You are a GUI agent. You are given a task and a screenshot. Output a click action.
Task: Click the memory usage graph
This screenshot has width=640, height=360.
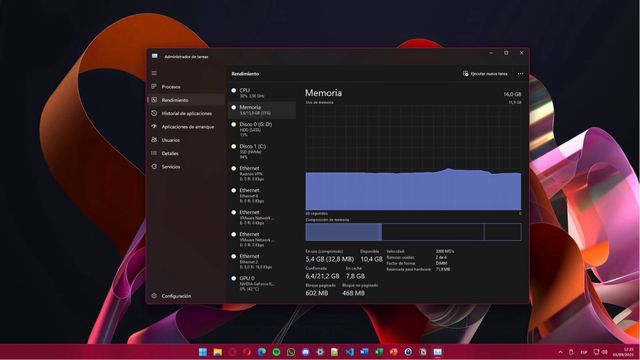(413, 158)
